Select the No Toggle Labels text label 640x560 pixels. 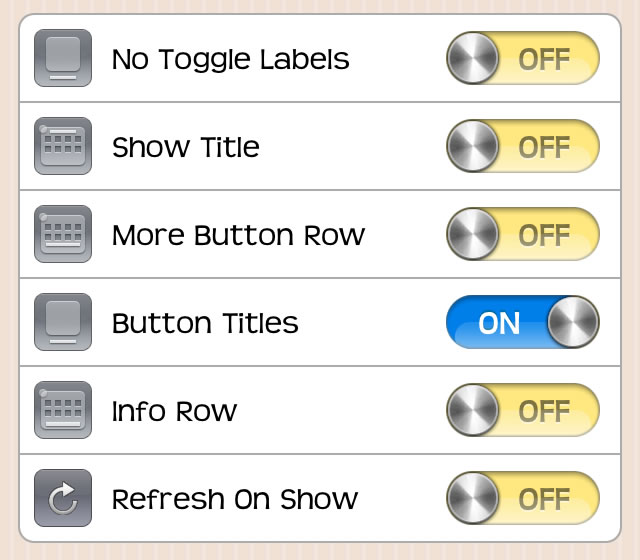tap(231, 60)
